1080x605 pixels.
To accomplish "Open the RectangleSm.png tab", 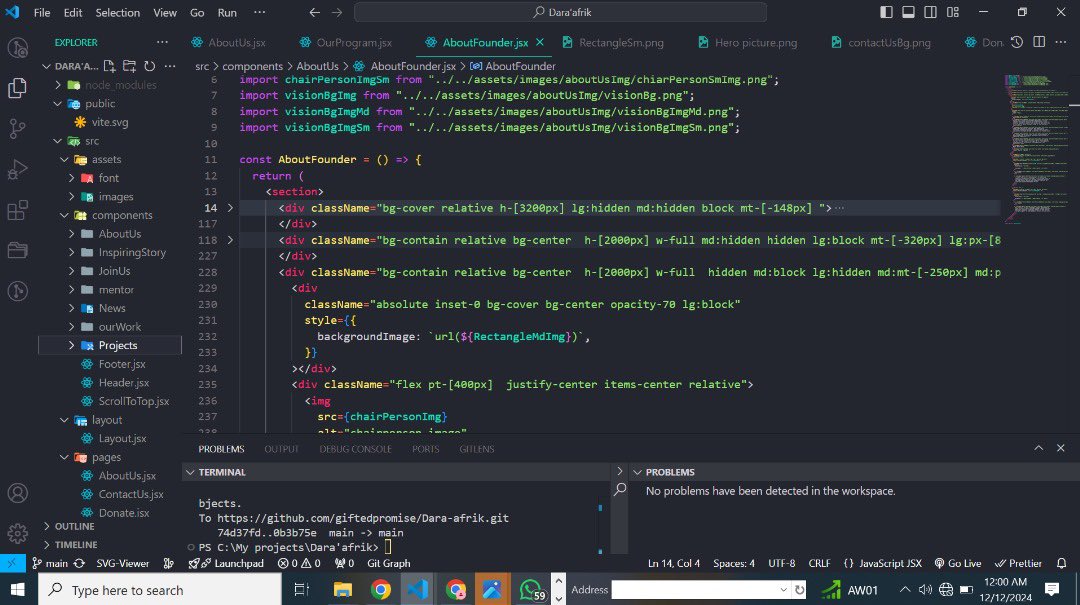I will click(x=613, y=42).
